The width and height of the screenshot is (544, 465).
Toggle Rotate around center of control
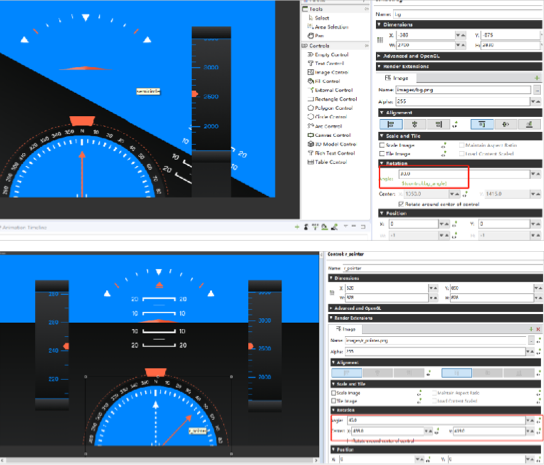(x=401, y=204)
